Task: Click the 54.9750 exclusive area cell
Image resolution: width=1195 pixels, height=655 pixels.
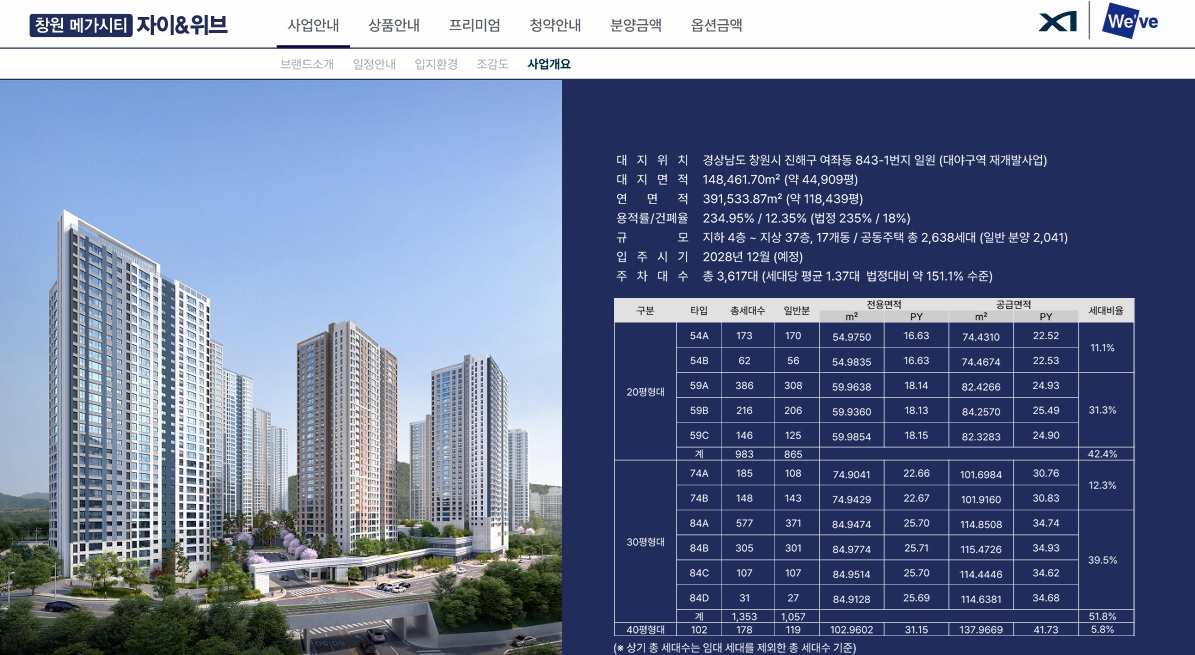Action: [851, 337]
